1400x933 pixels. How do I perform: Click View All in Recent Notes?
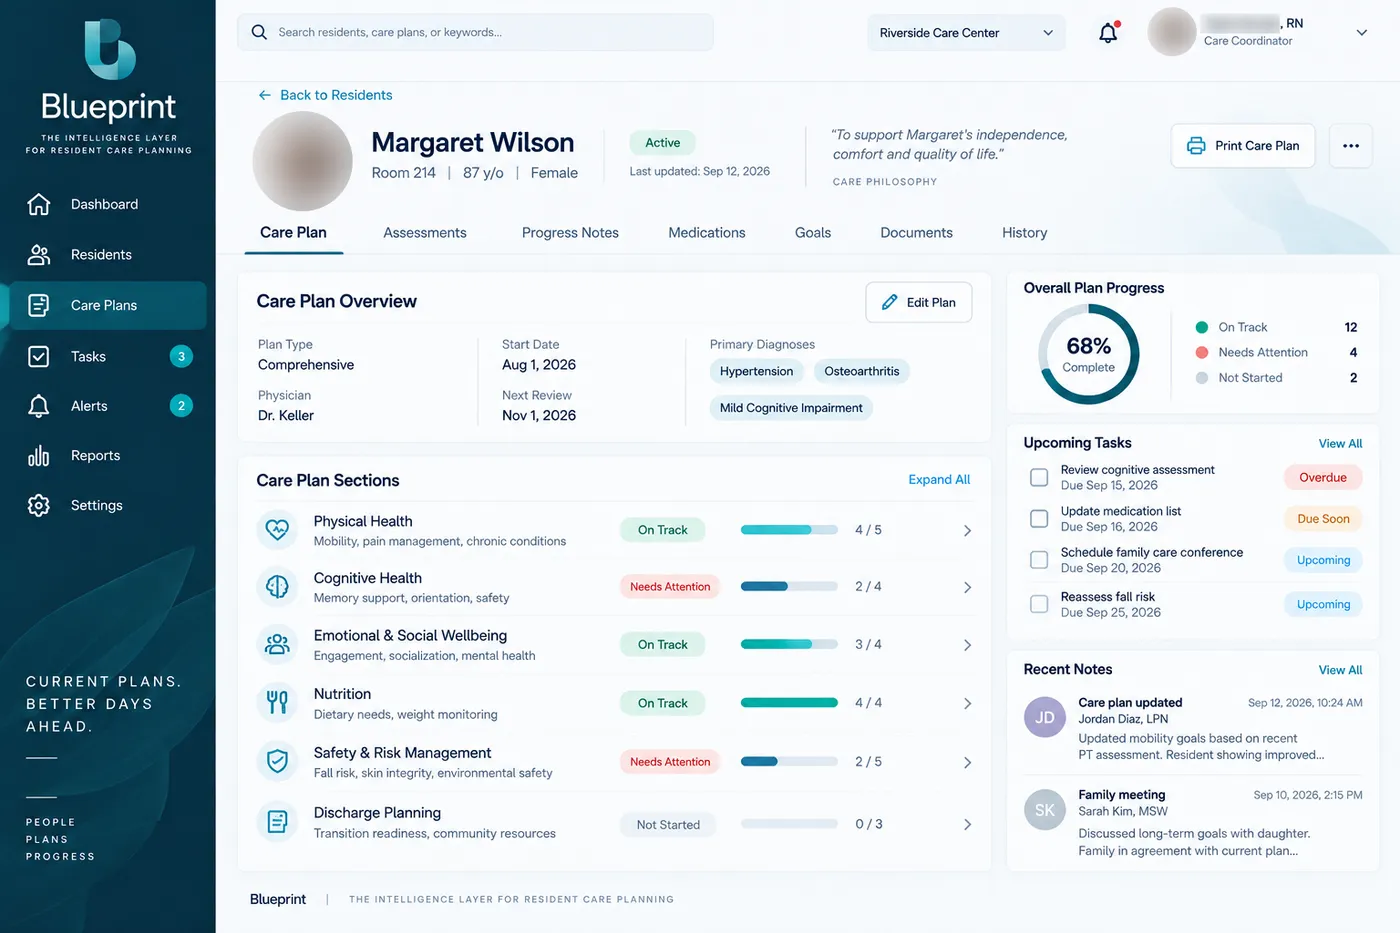[x=1340, y=671]
